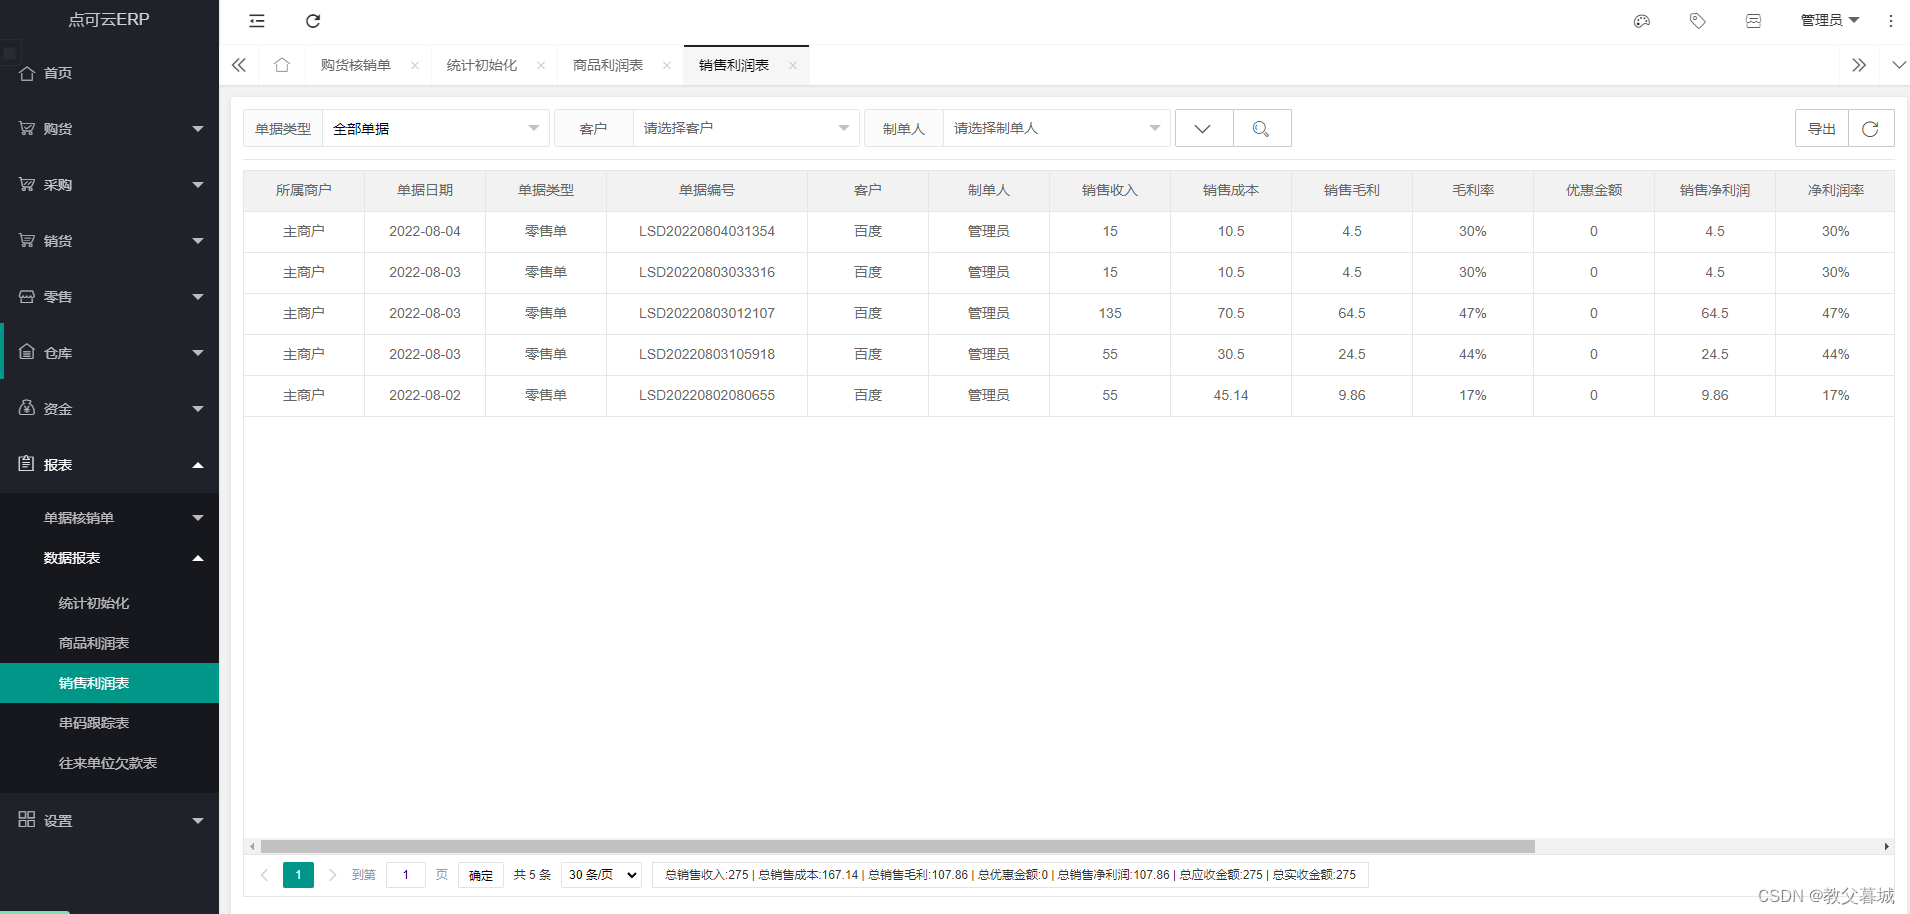This screenshot has height=914, width=1910.
Task: Expand more filter options chevron
Action: 1204,128
